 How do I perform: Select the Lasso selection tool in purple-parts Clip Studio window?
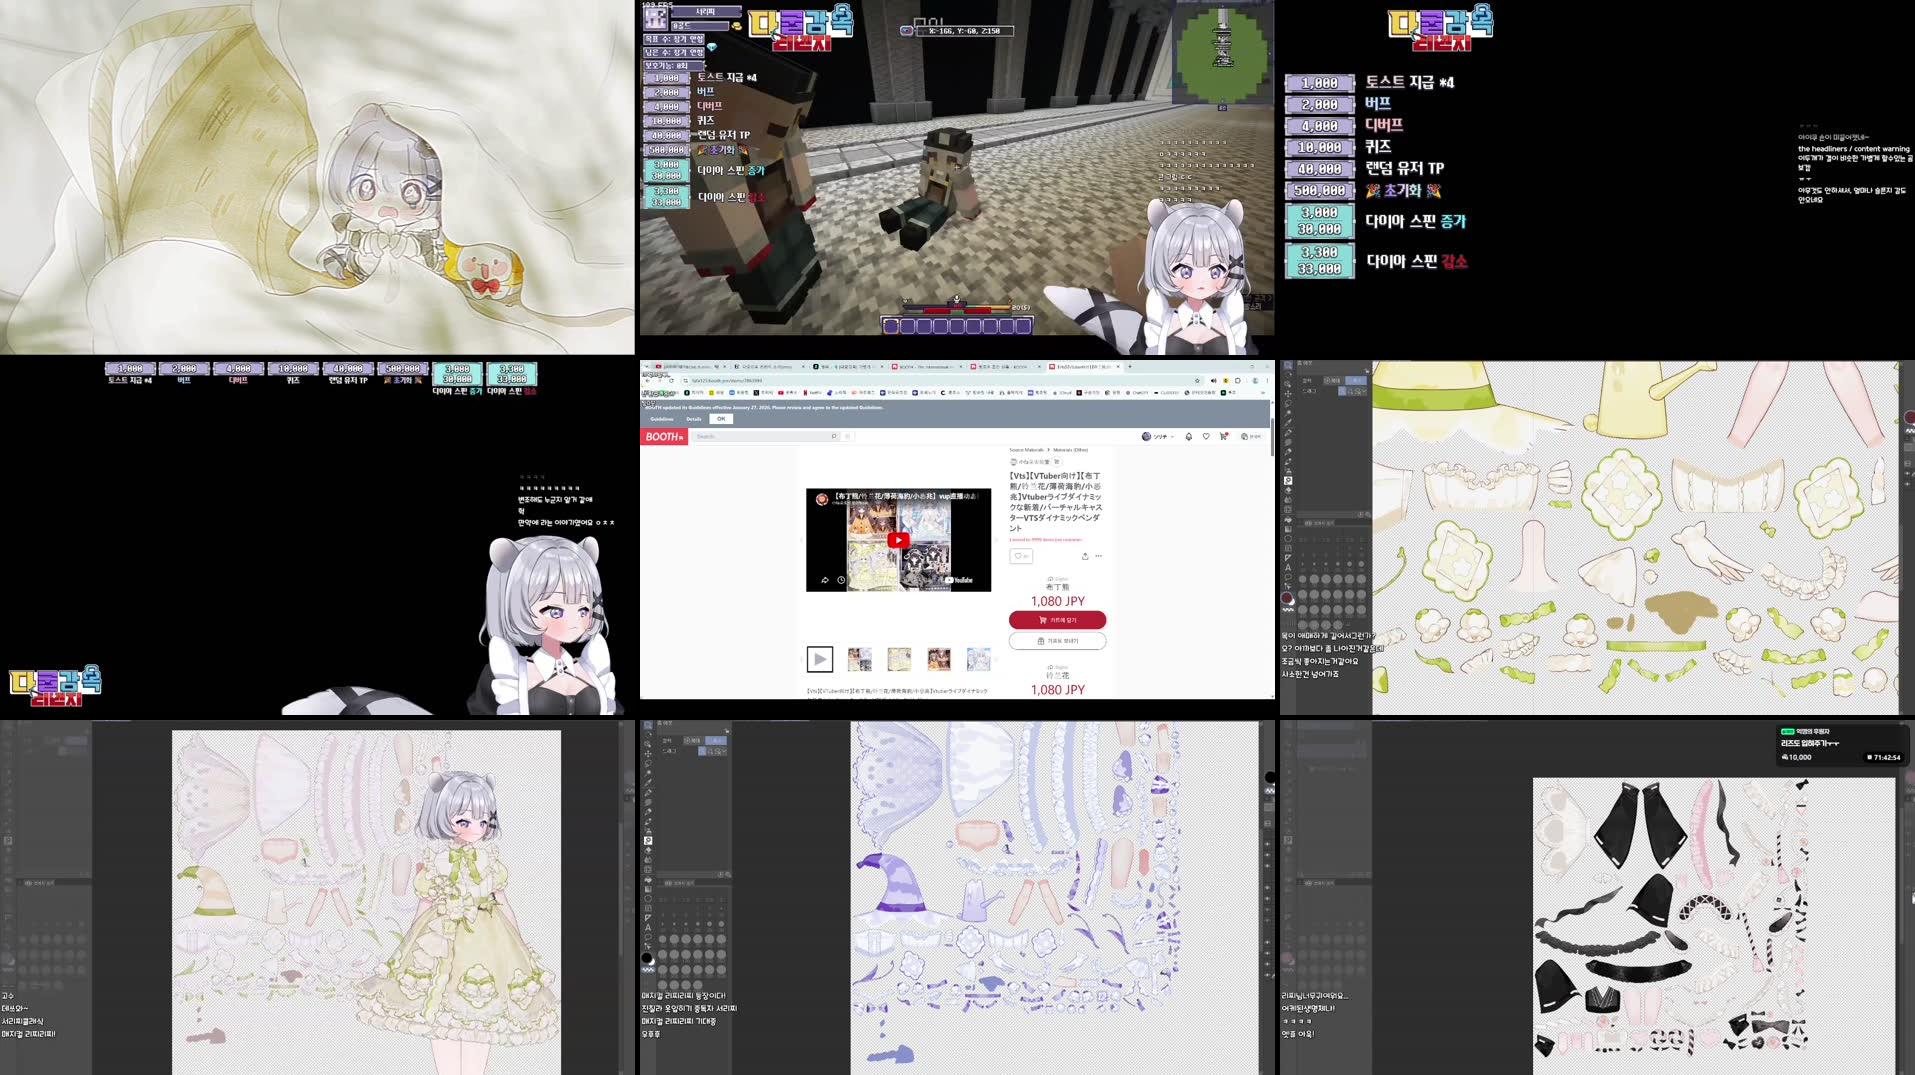click(x=648, y=763)
